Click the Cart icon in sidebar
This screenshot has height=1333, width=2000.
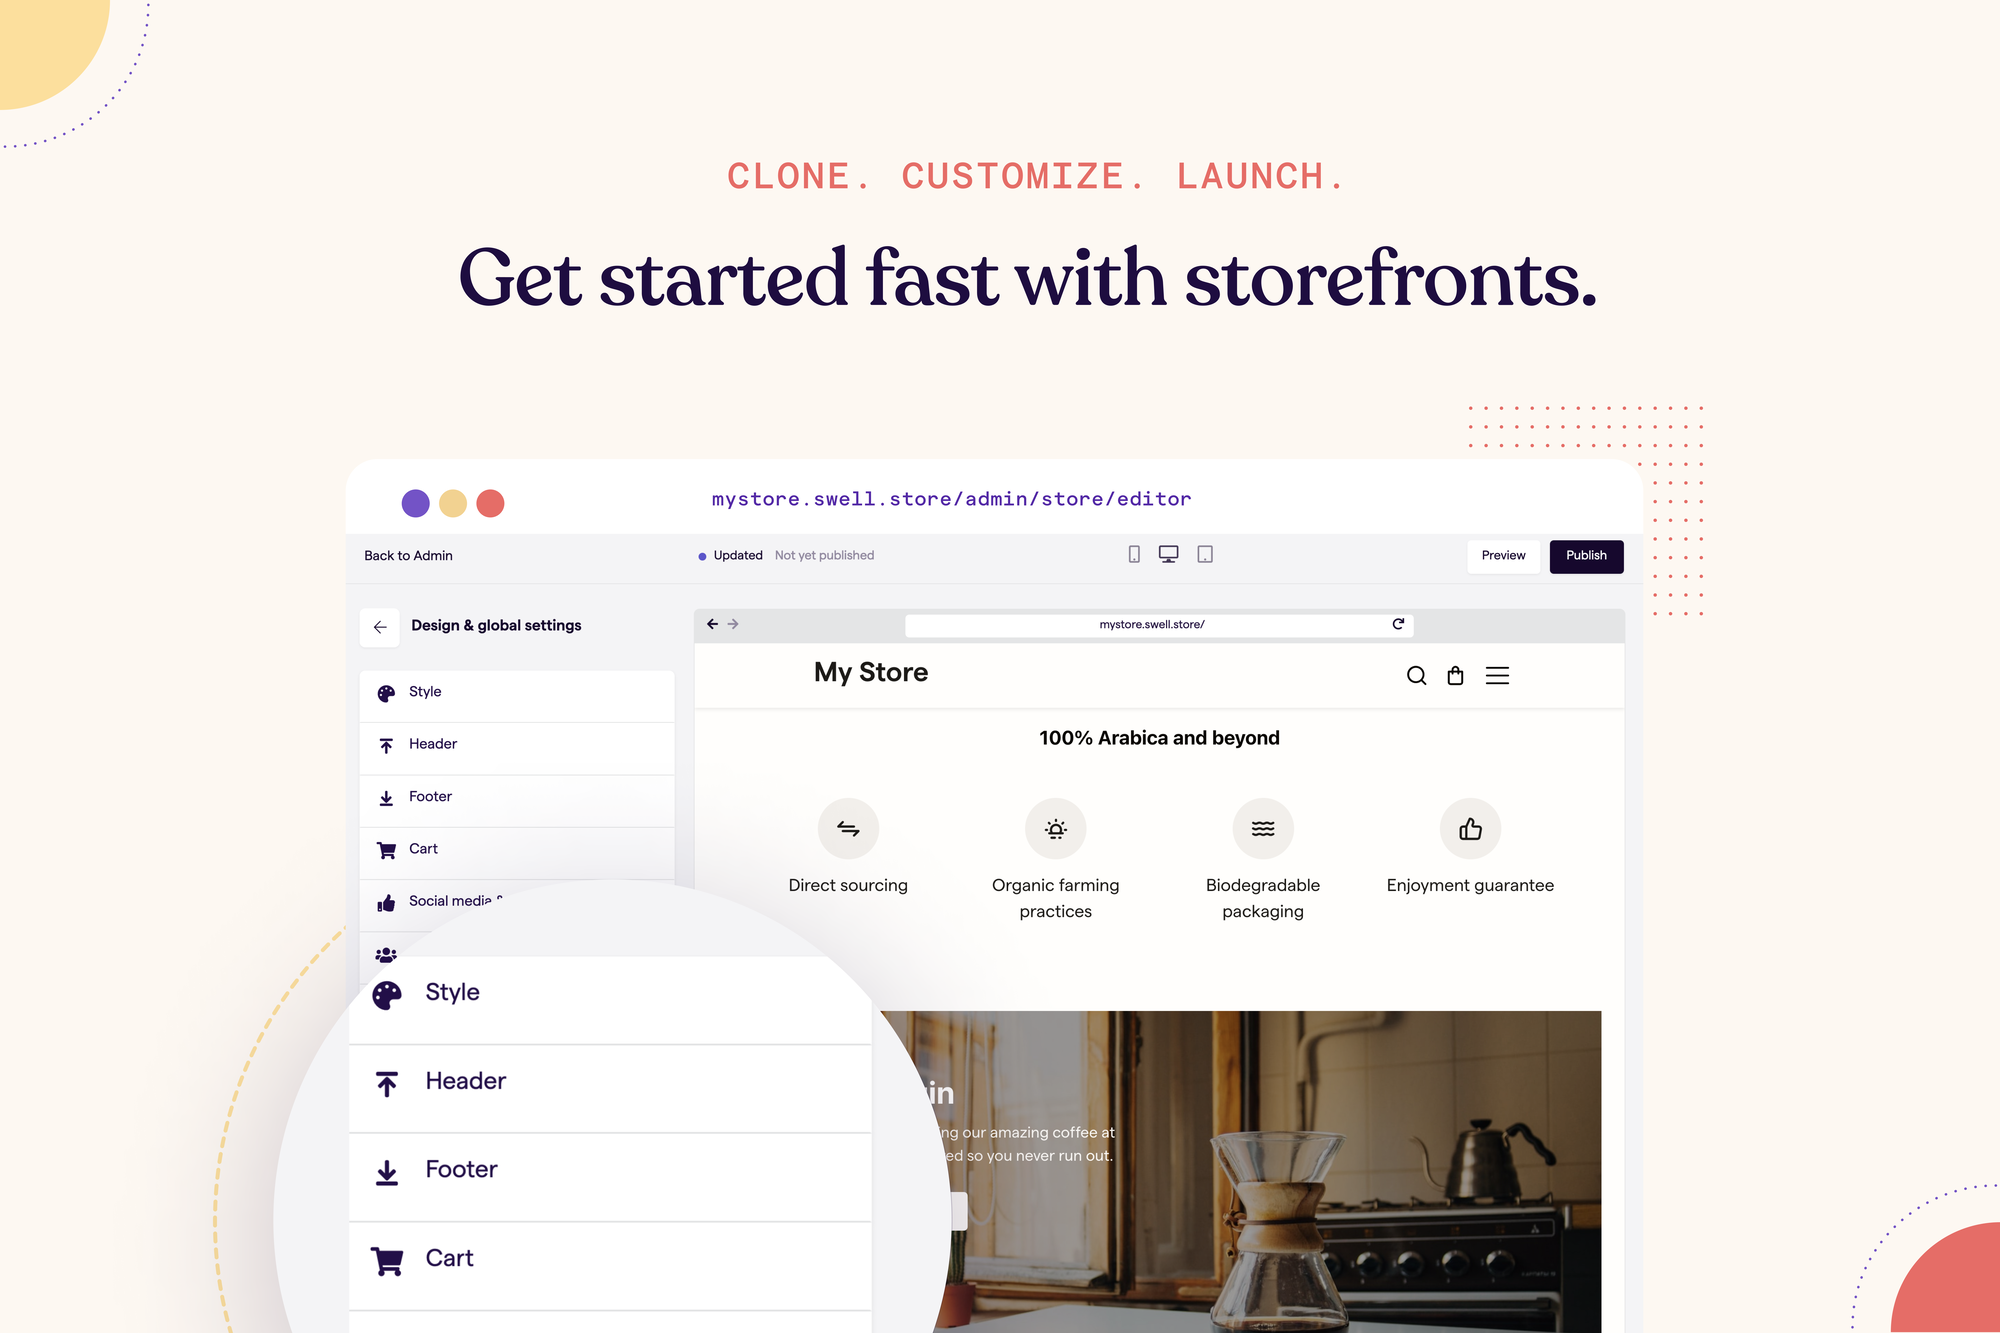click(387, 847)
